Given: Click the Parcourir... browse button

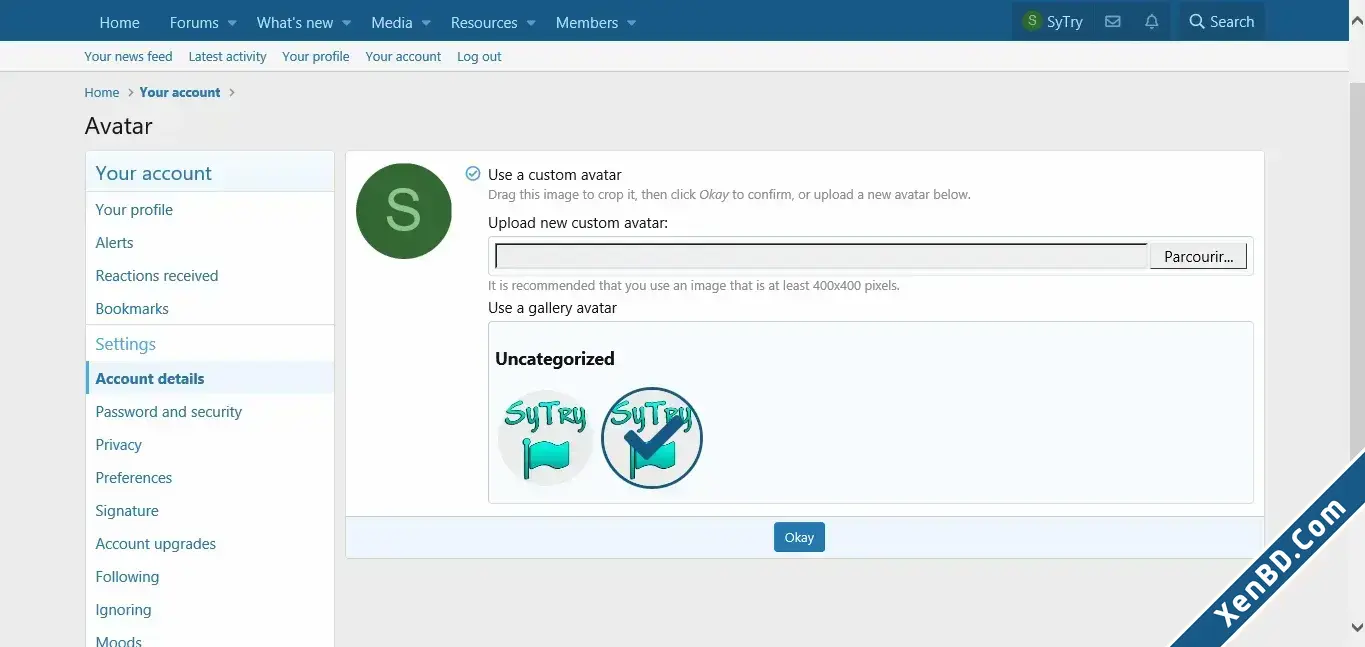Looking at the screenshot, I should click(1198, 257).
